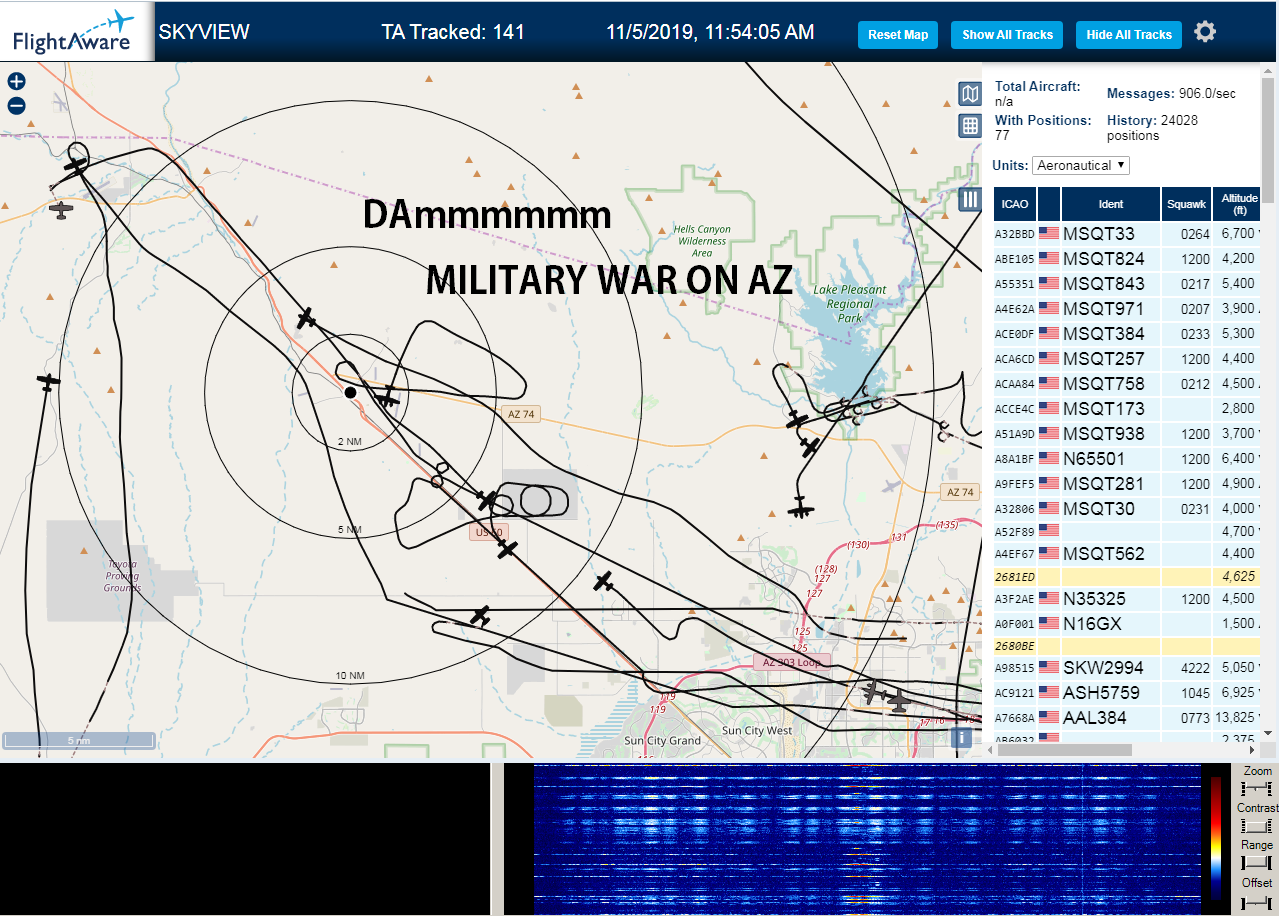Click the US flag in MSQT30 row

click(1049, 509)
